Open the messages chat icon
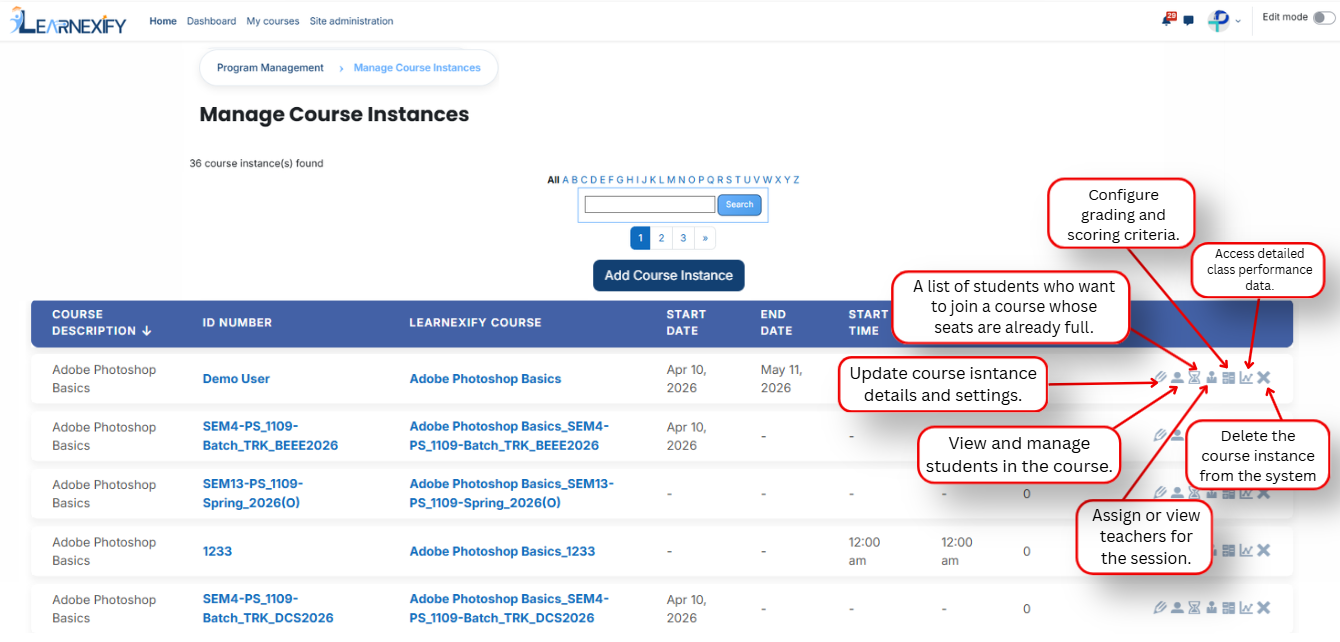The width and height of the screenshot is (1340, 642). click(x=1188, y=20)
